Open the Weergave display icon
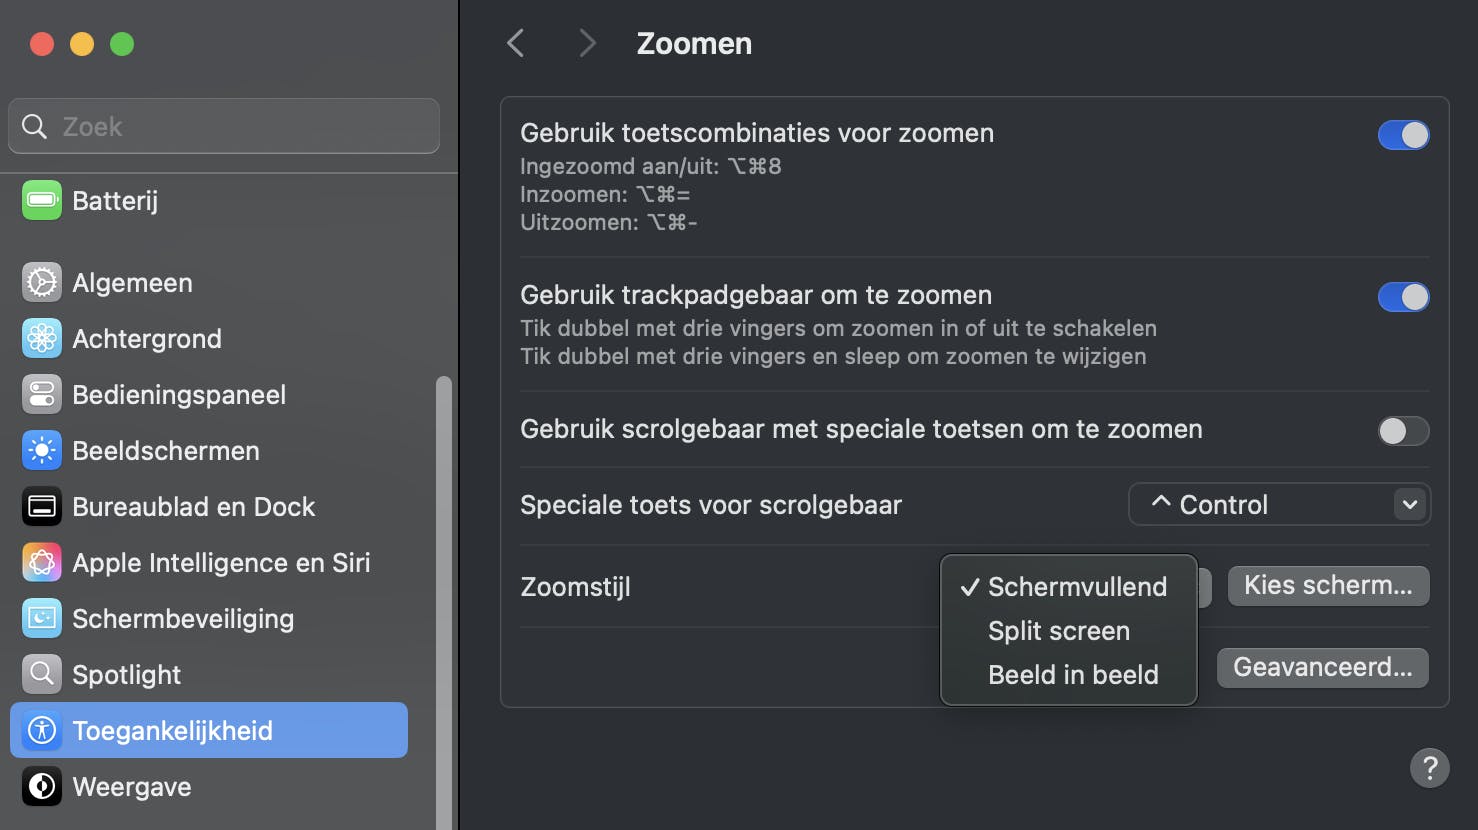This screenshot has width=1478, height=830. click(41, 786)
